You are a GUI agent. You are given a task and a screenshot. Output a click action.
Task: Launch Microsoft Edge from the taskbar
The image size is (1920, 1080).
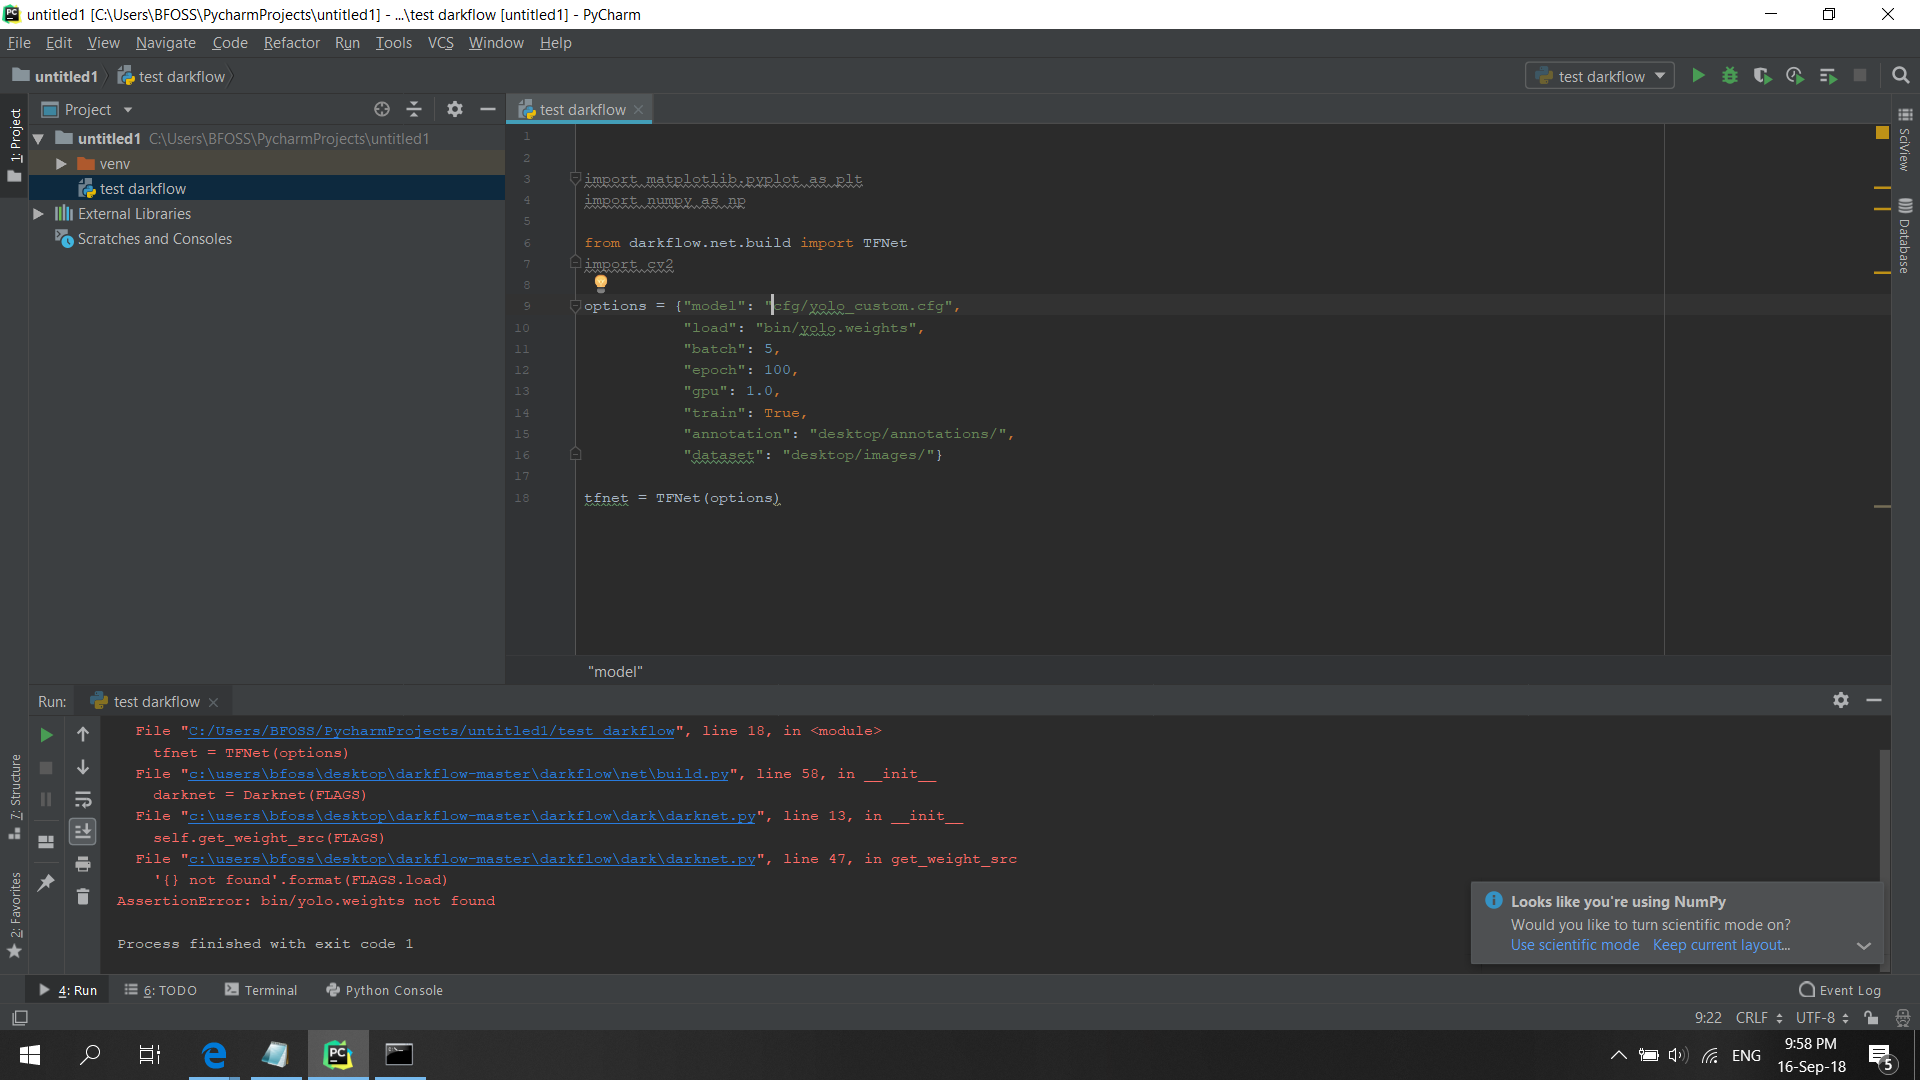[214, 1055]
